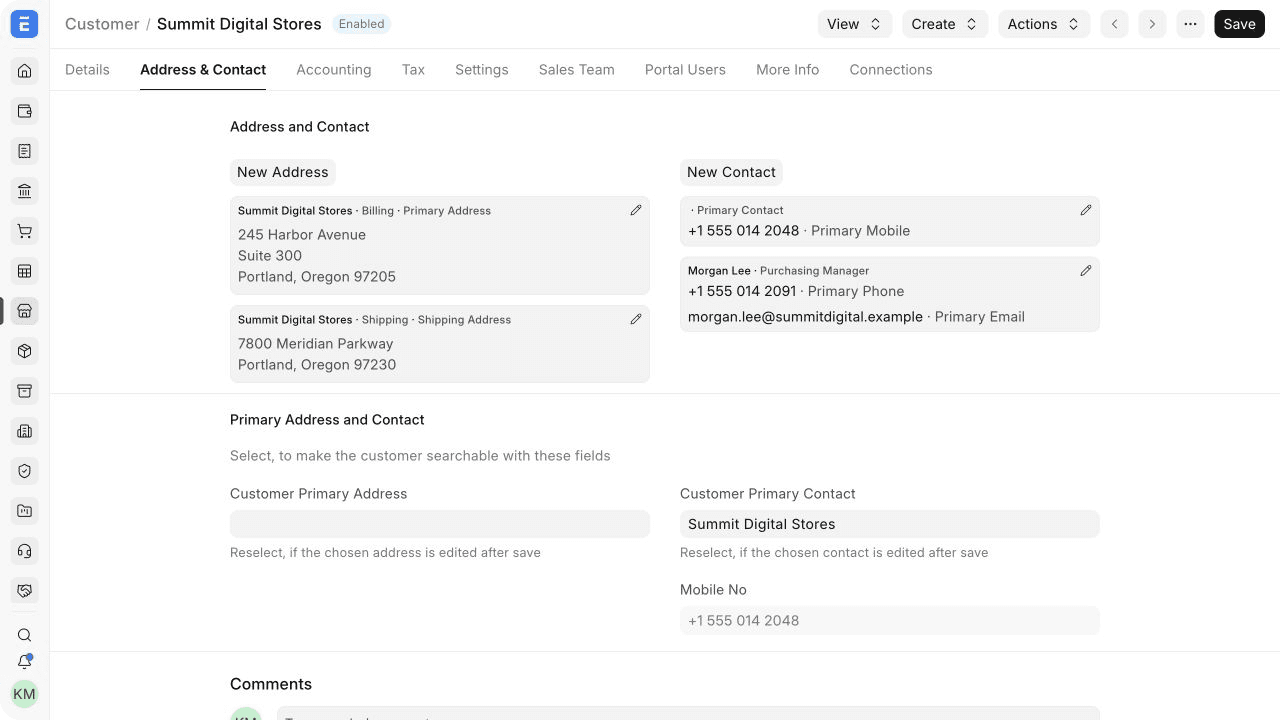
Task: Expand the Actions dropdown
Action: [x=1044, y=24]
